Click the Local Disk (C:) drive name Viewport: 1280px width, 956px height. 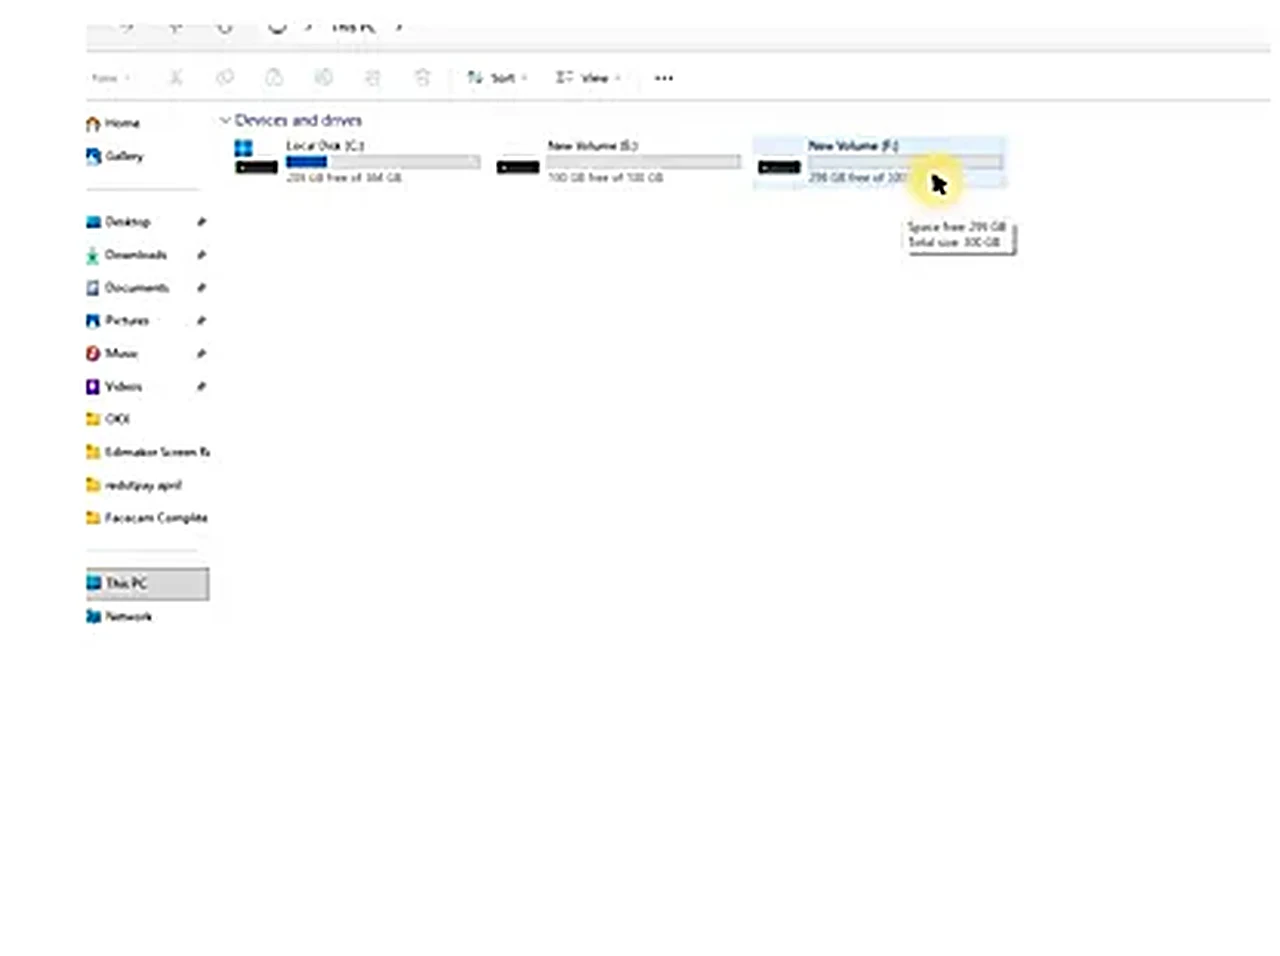325,146
